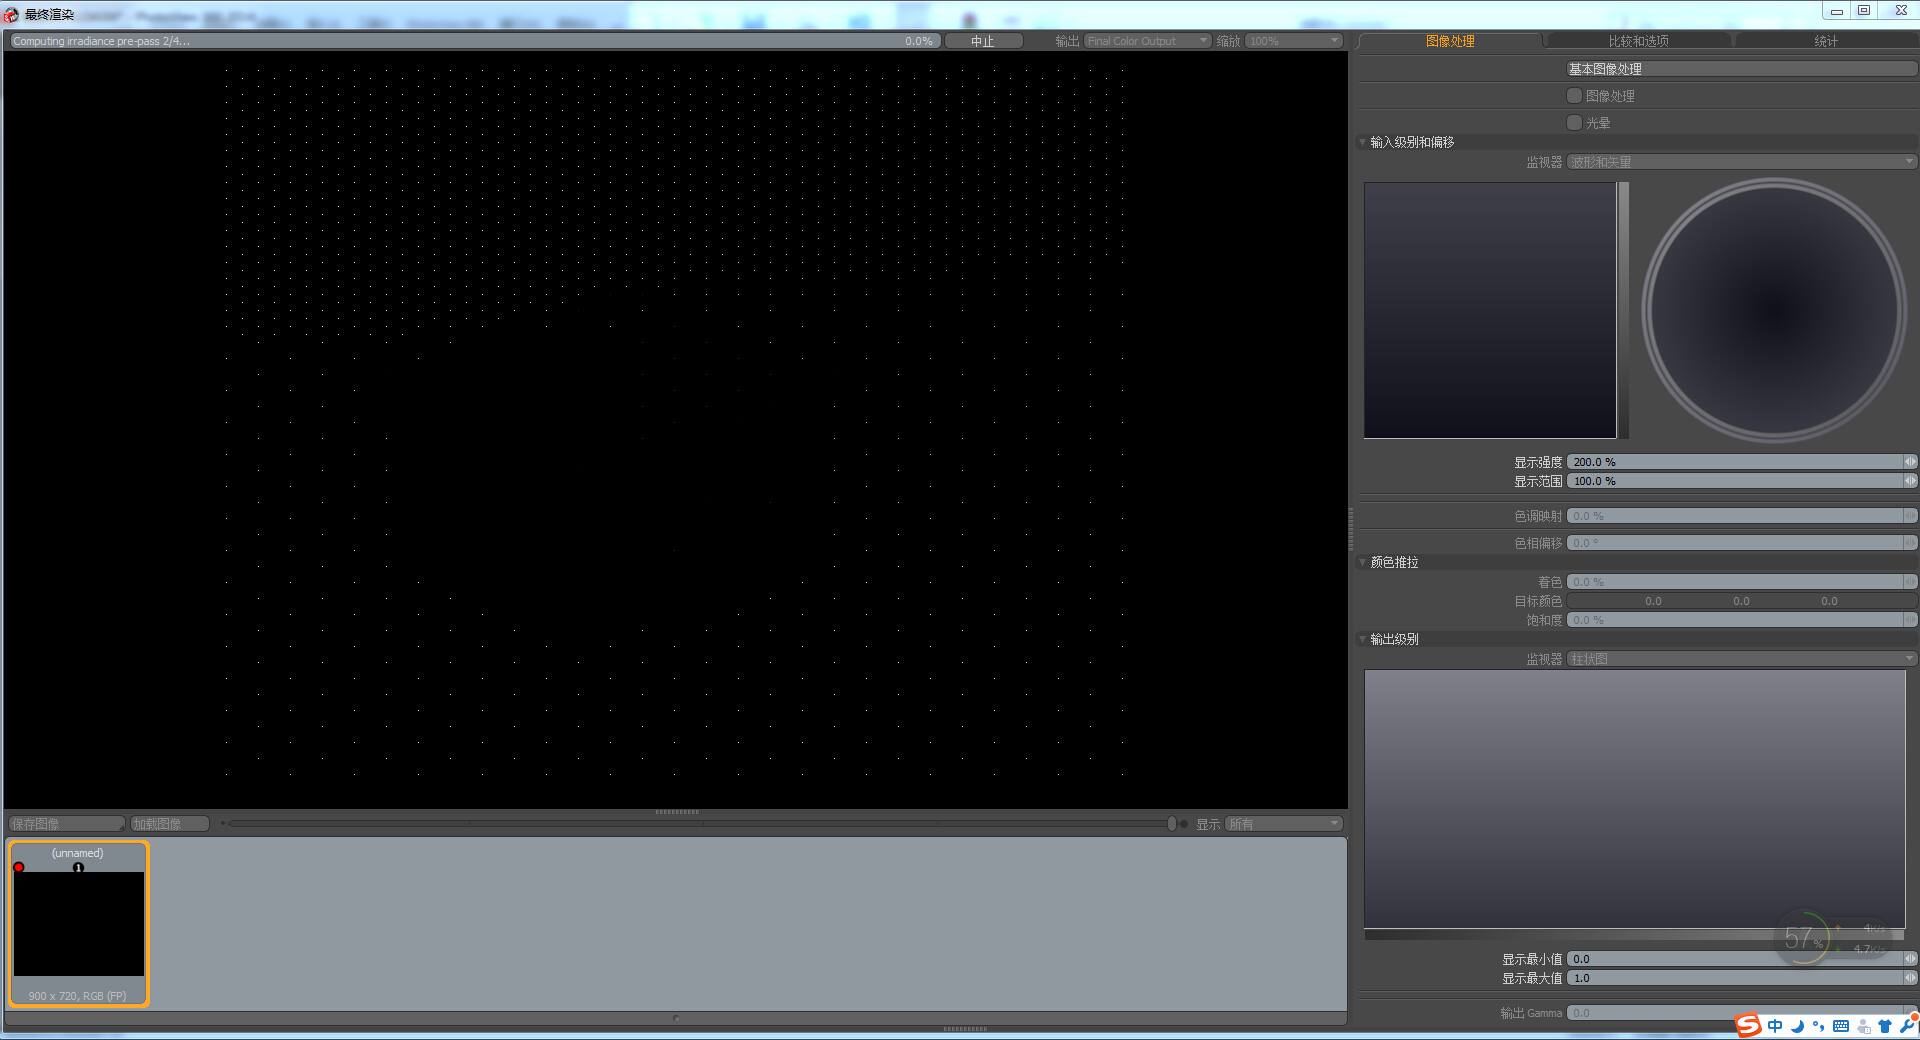This screenshot has height=1040, width=1920.
Task: Click the 显示强度 200.0 % slider
Action: (x=1735, y=462)
